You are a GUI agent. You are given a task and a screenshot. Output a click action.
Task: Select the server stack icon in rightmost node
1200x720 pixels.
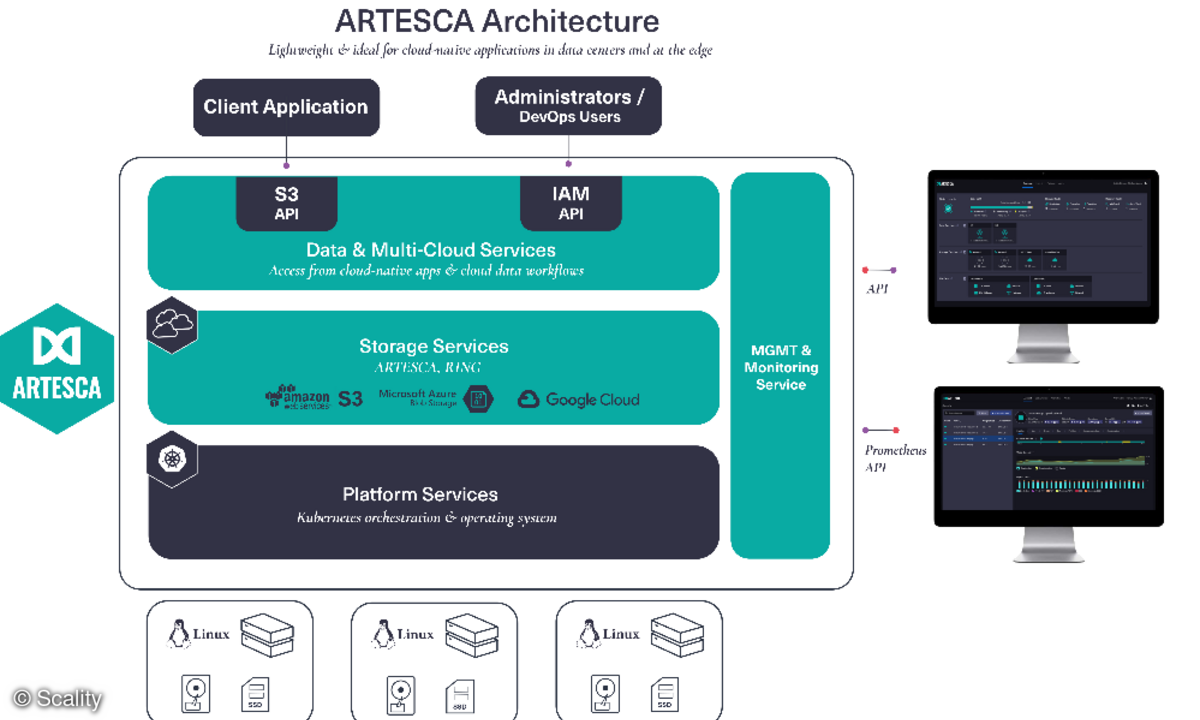point(677,635)
